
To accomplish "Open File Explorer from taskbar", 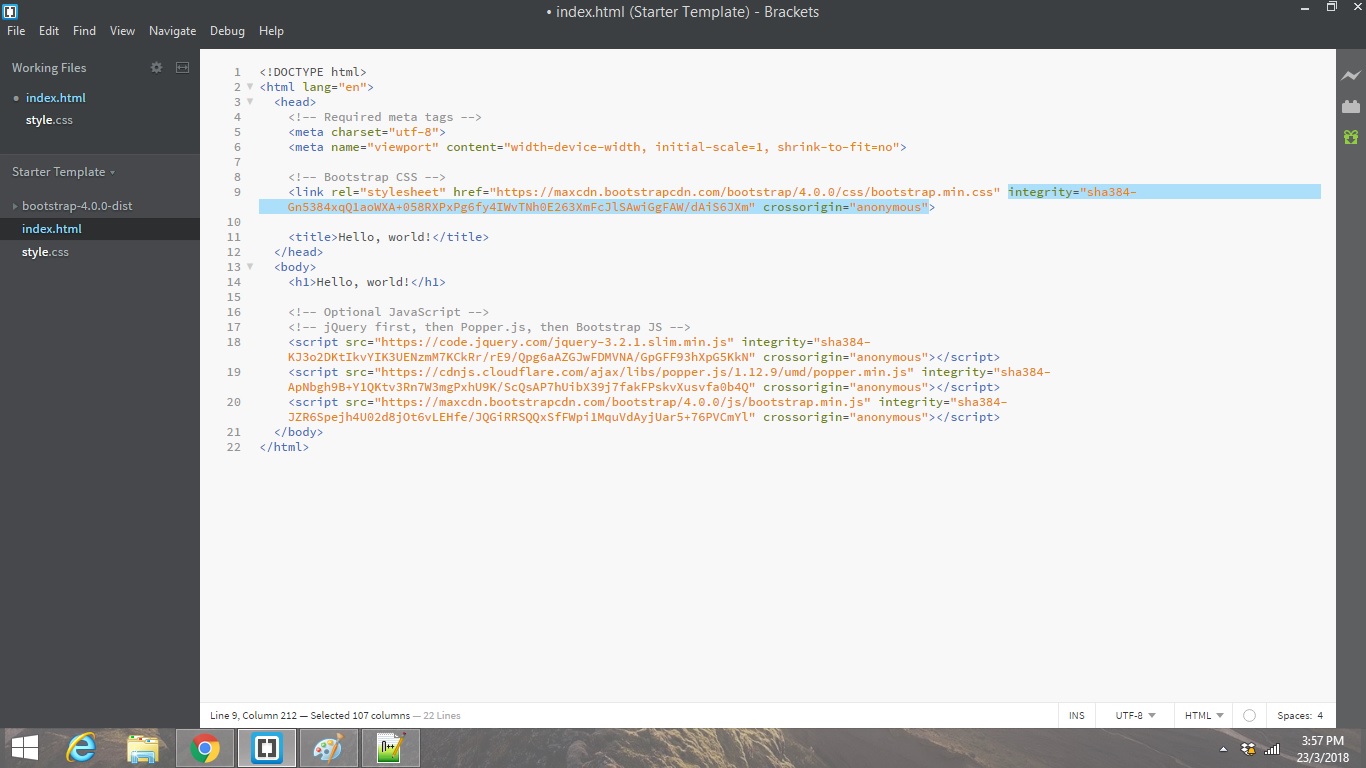I will [143, 748].
